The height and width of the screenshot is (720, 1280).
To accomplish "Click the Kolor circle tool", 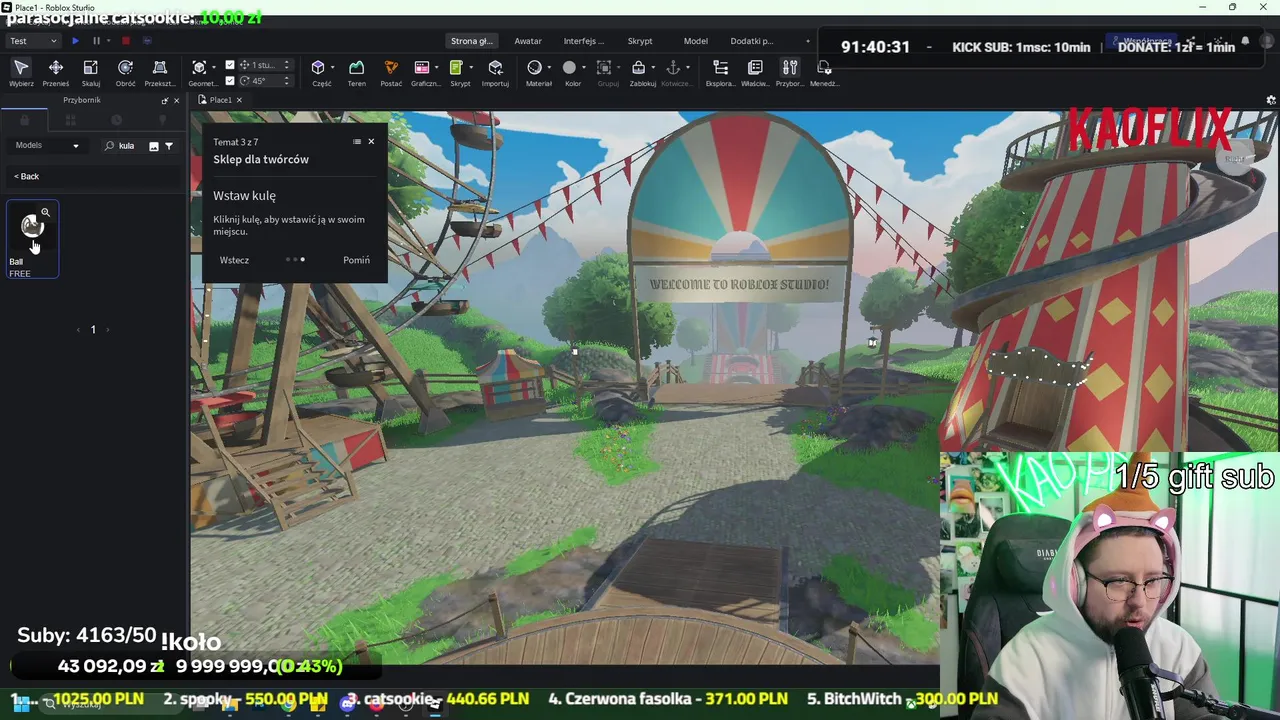I will point(569,68).
